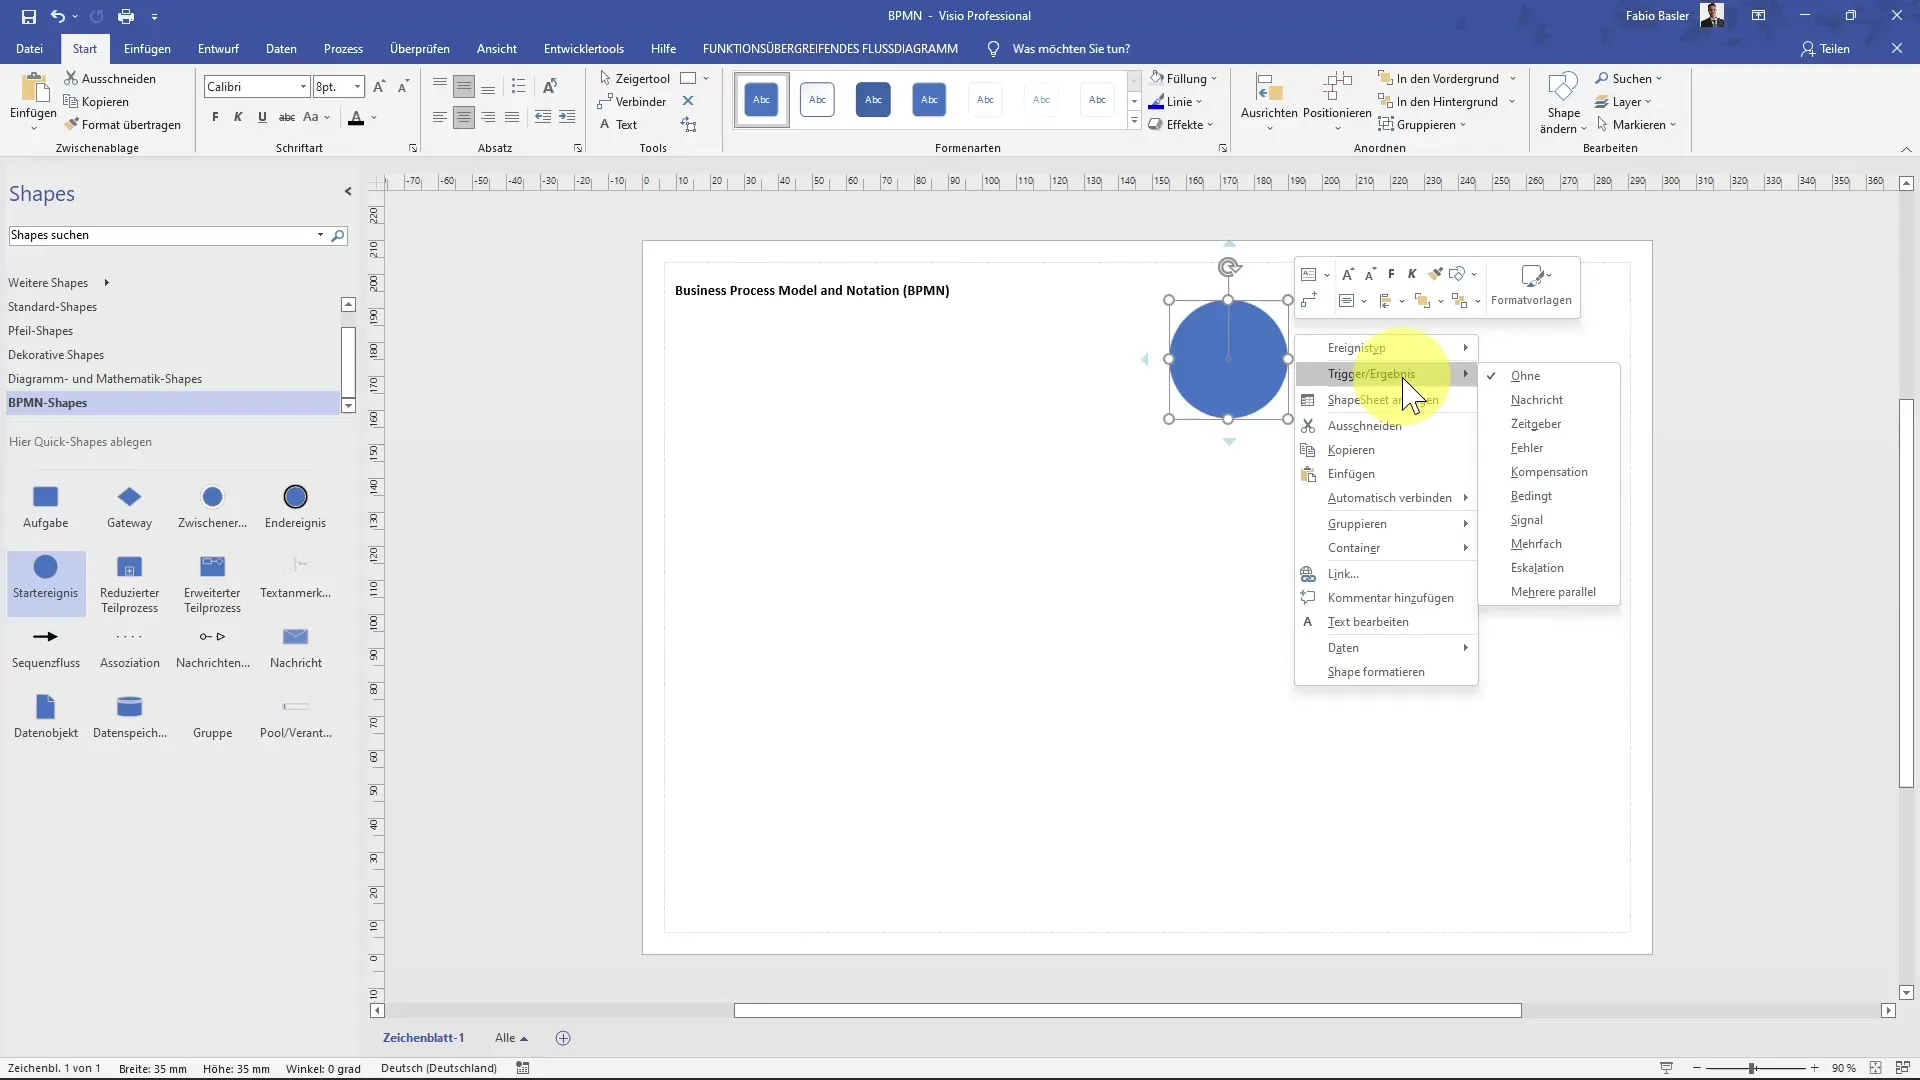The height and width of the screenshot is (1080, 1920).
Task: Click the Teilen share button
Action: pyautogui.click(x=1825, y=48)
